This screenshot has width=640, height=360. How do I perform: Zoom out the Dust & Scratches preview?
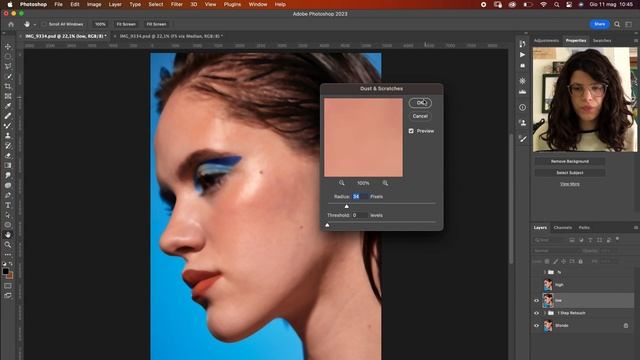(x=342, y=183)
